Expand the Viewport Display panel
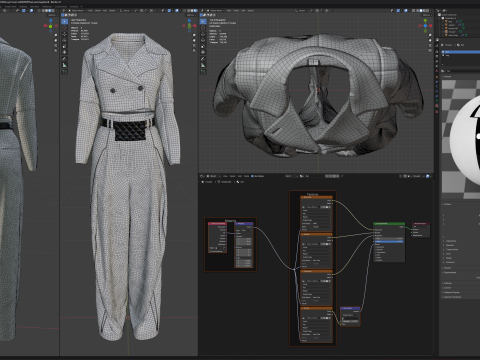 point(452,292)
